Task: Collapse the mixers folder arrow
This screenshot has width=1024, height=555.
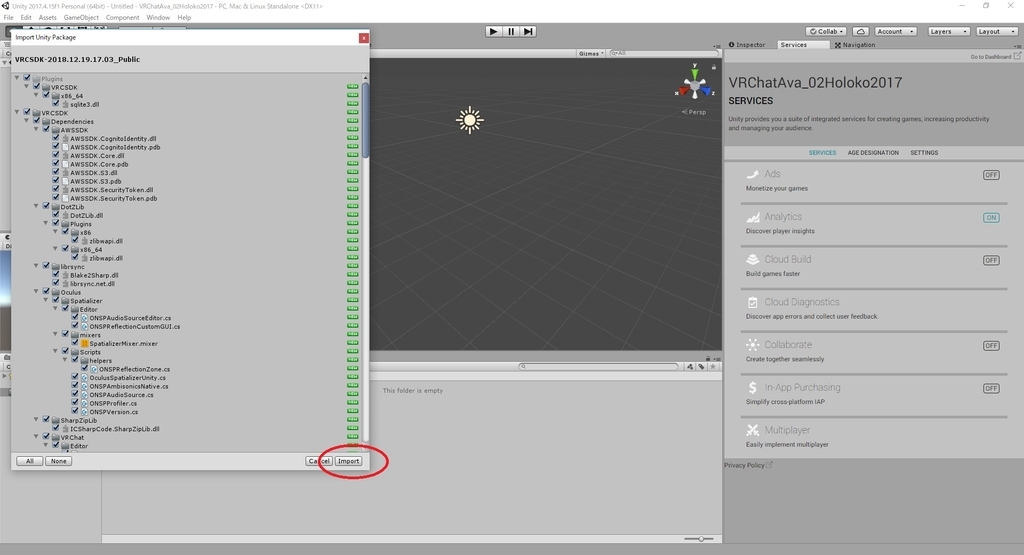Action: click(x=56, y=334)
